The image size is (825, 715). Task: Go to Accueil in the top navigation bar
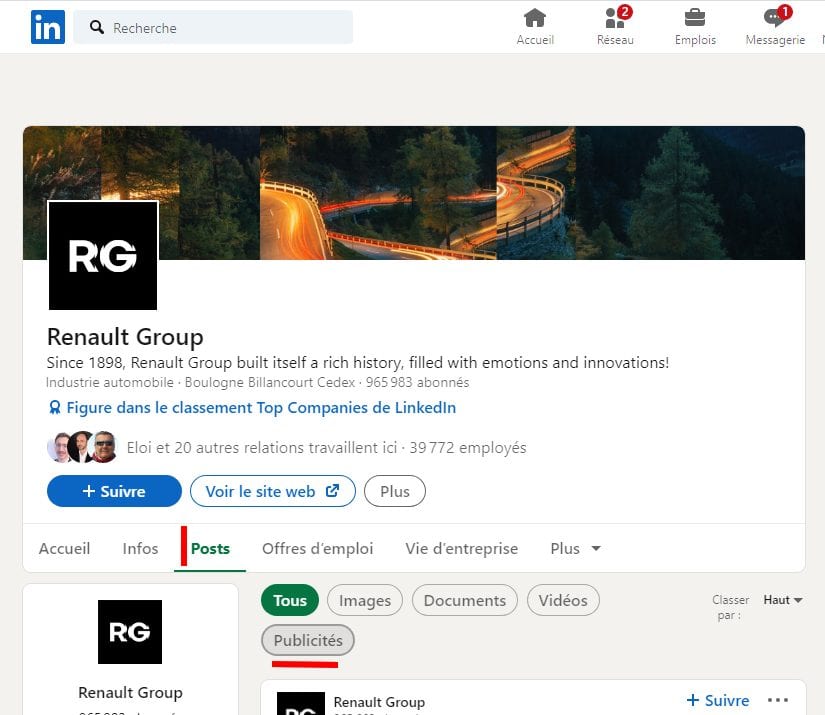click(535, 27)
